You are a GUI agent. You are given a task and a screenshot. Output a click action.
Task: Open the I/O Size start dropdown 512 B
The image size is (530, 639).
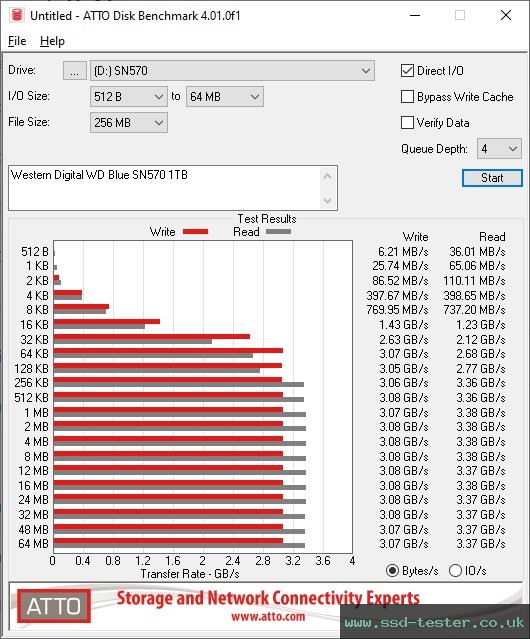pyautogui.click(x=129, y=97)
